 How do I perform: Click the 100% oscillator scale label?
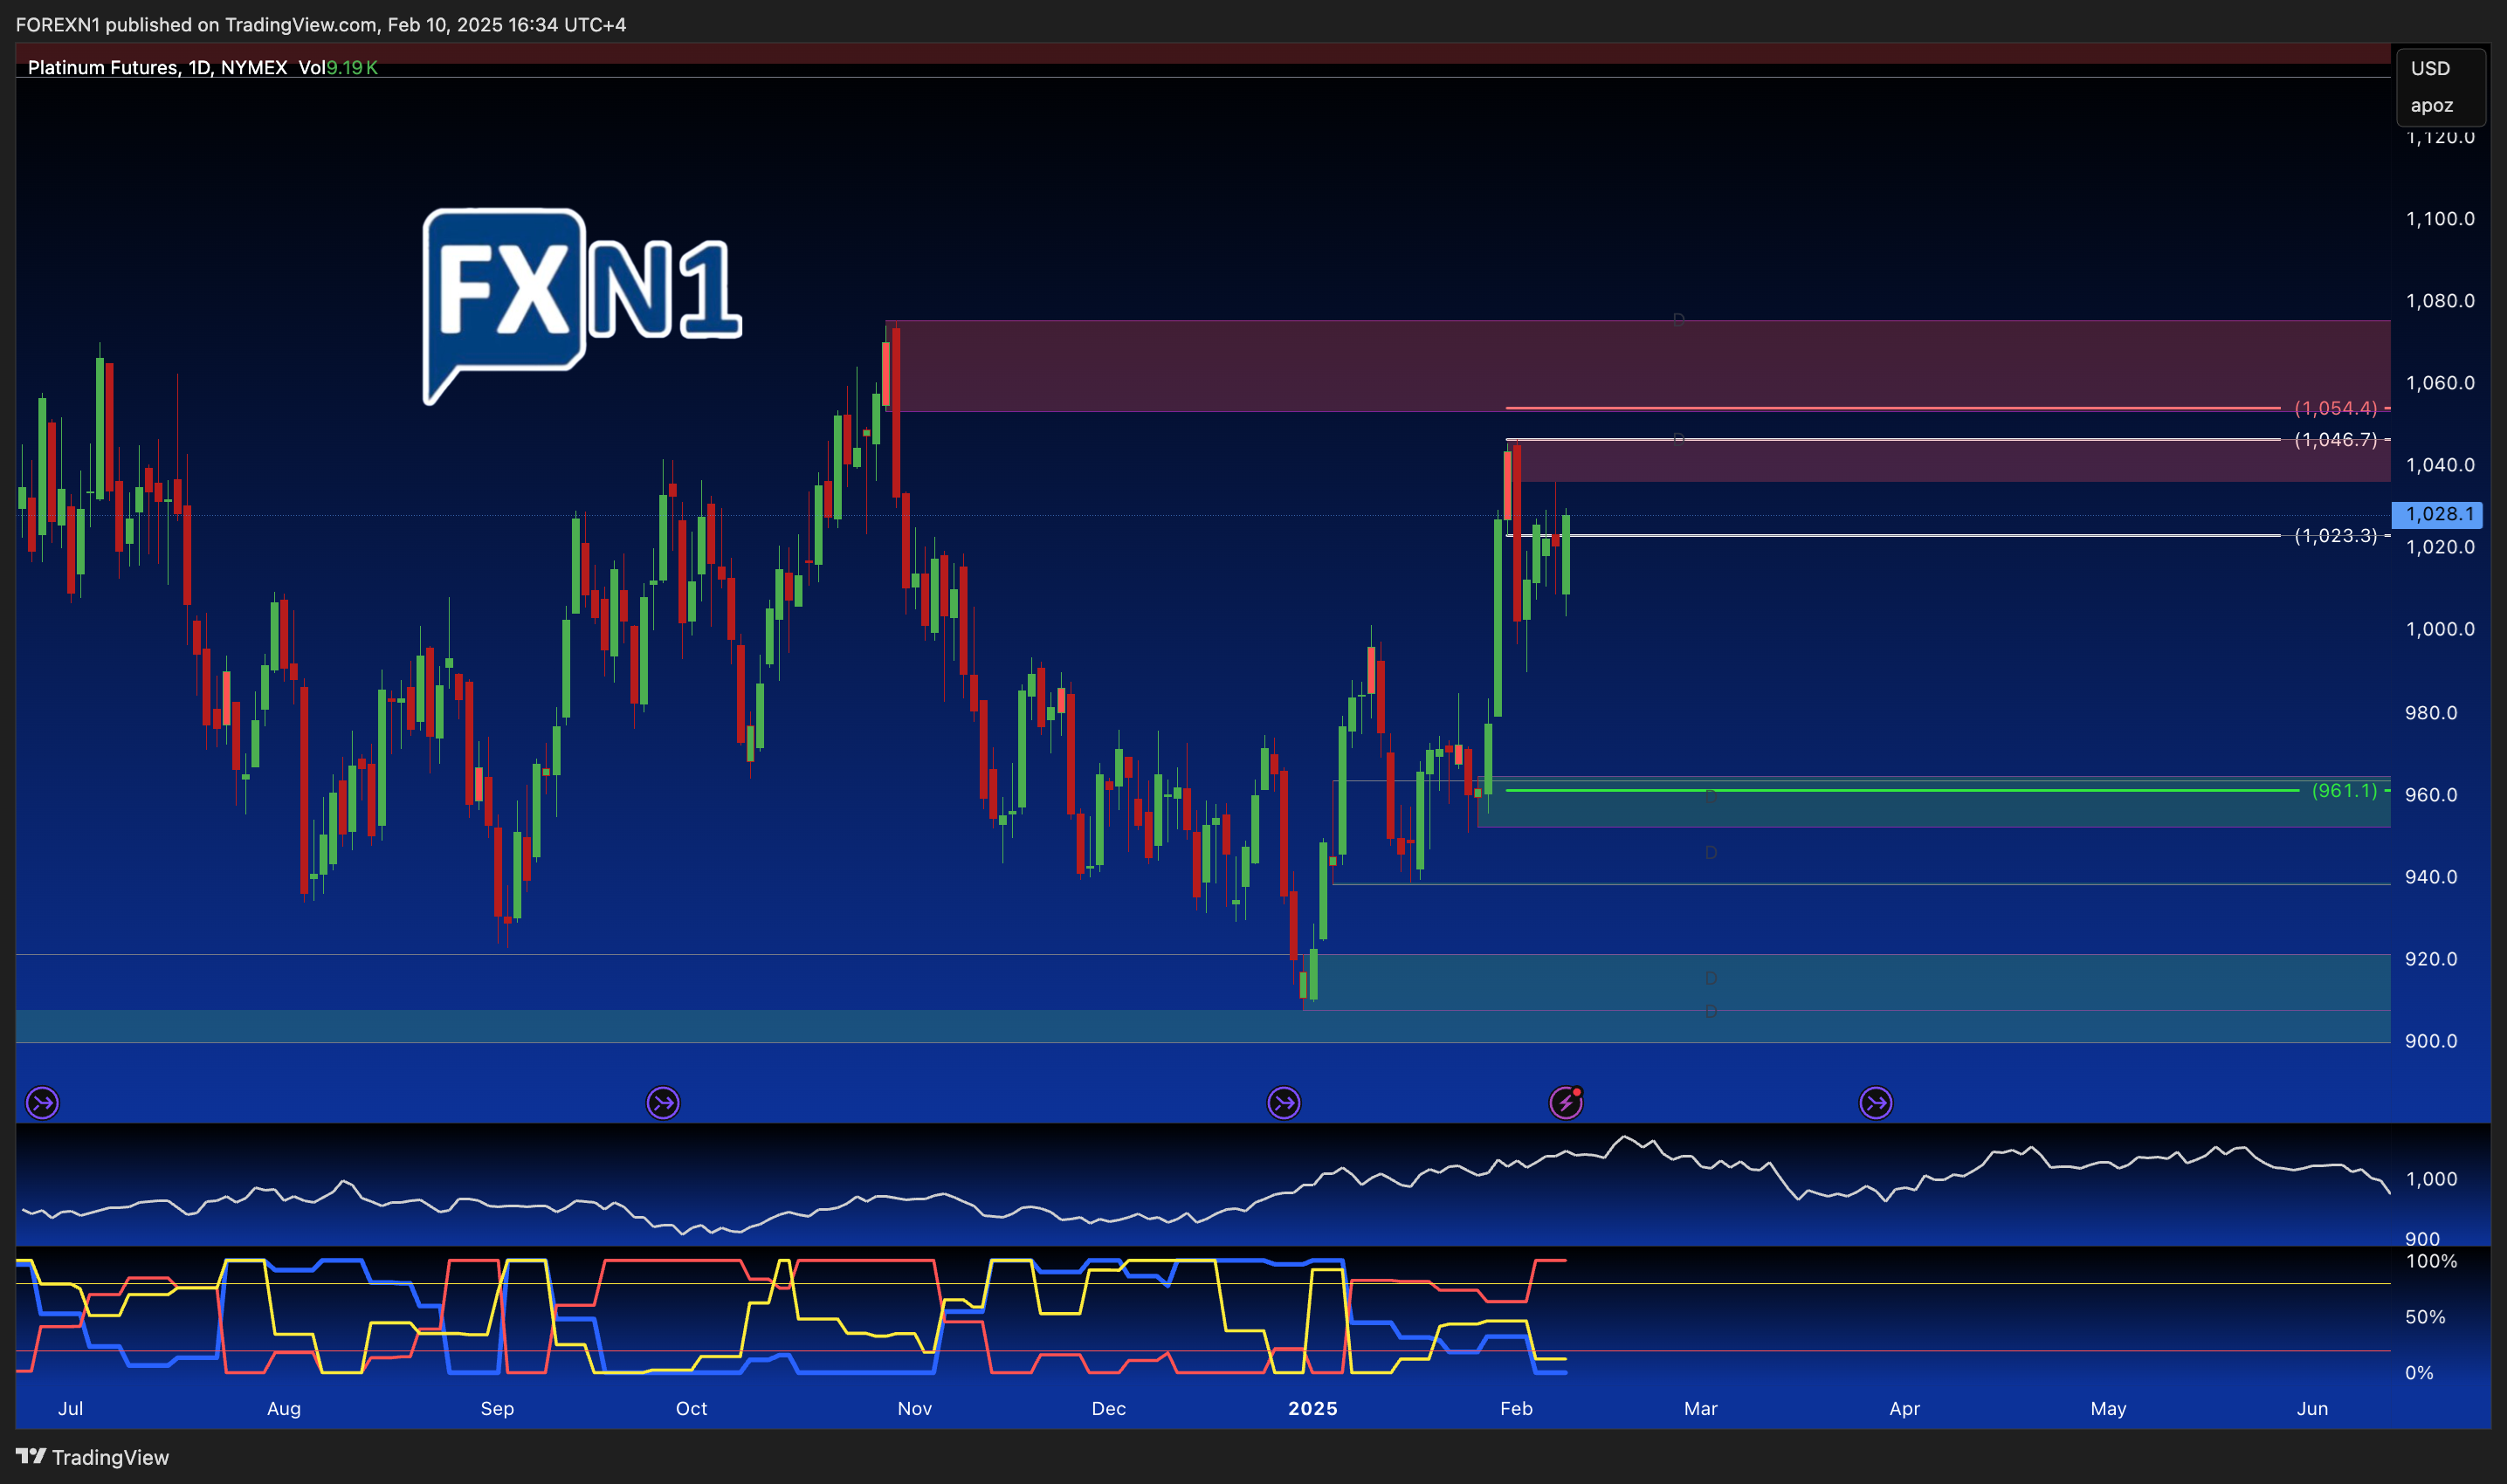click(2431, 1261)
